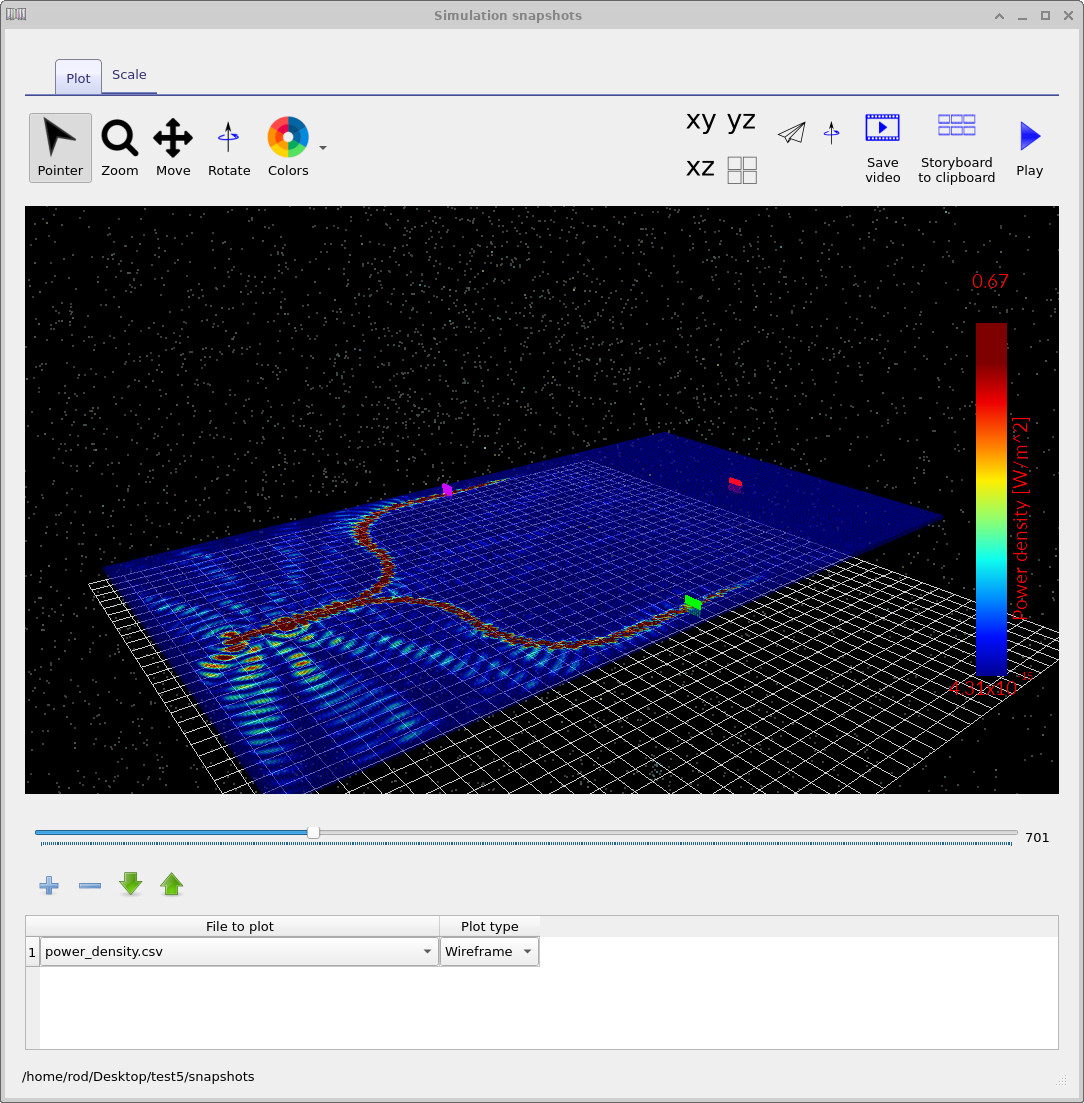Activate the Zoom tool
1084x1103 pixels.
(119, 147)
